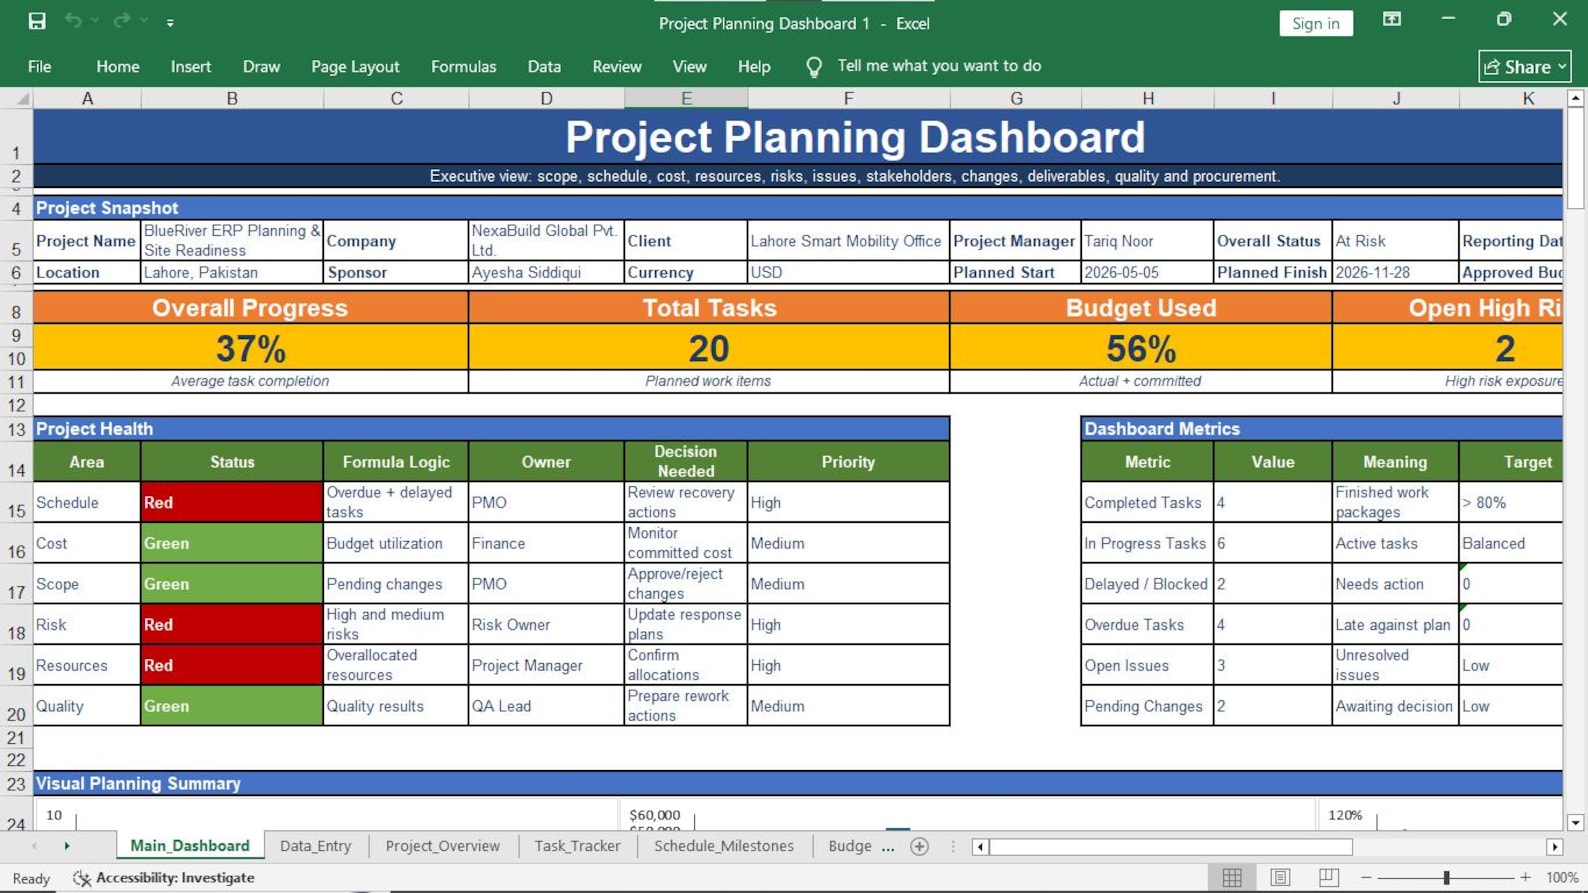Select the planned start 2026-05-05 cell
The image size is (1588, 893).
[x=1148, y=272]
